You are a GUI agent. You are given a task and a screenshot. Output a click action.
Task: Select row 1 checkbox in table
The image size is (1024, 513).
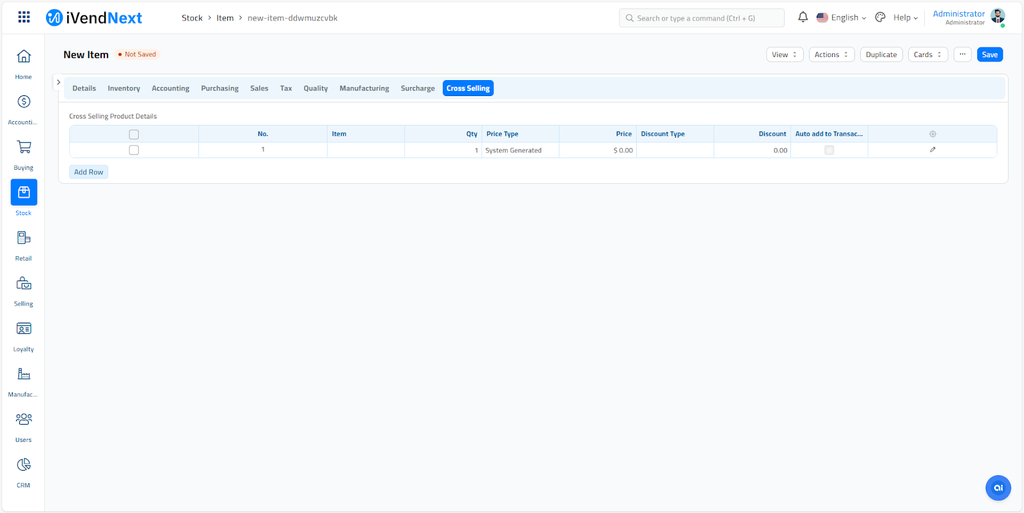tap(134, 150)
